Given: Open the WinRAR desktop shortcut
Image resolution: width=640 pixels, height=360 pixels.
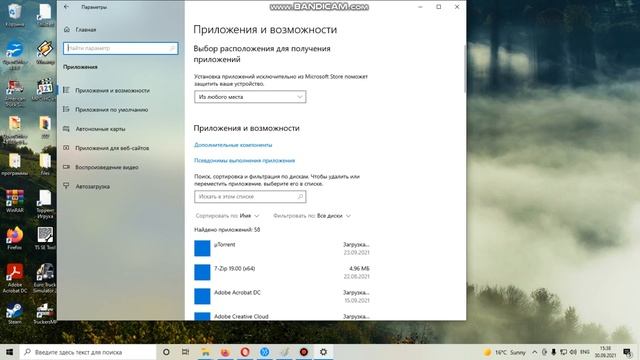Looking at the screenshot, I should tap(15, 201).
